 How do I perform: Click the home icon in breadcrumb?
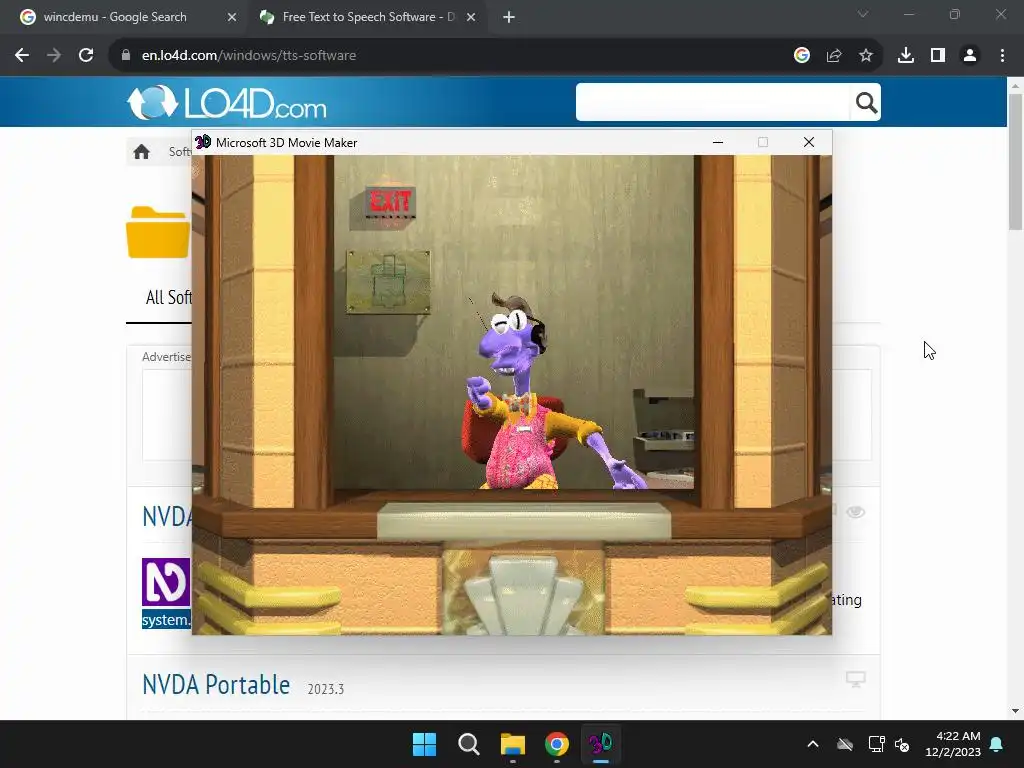pos(142,152)
